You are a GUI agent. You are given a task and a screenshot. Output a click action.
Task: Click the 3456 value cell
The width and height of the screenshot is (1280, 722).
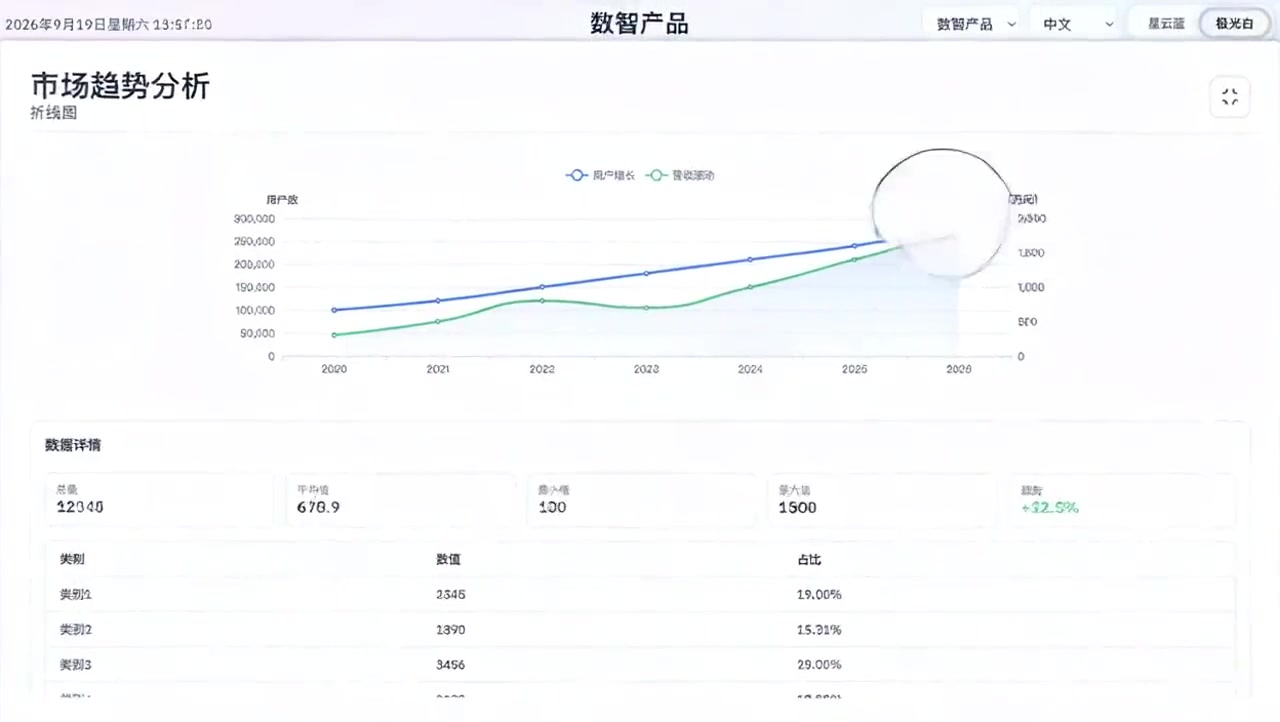pos(450,665)
